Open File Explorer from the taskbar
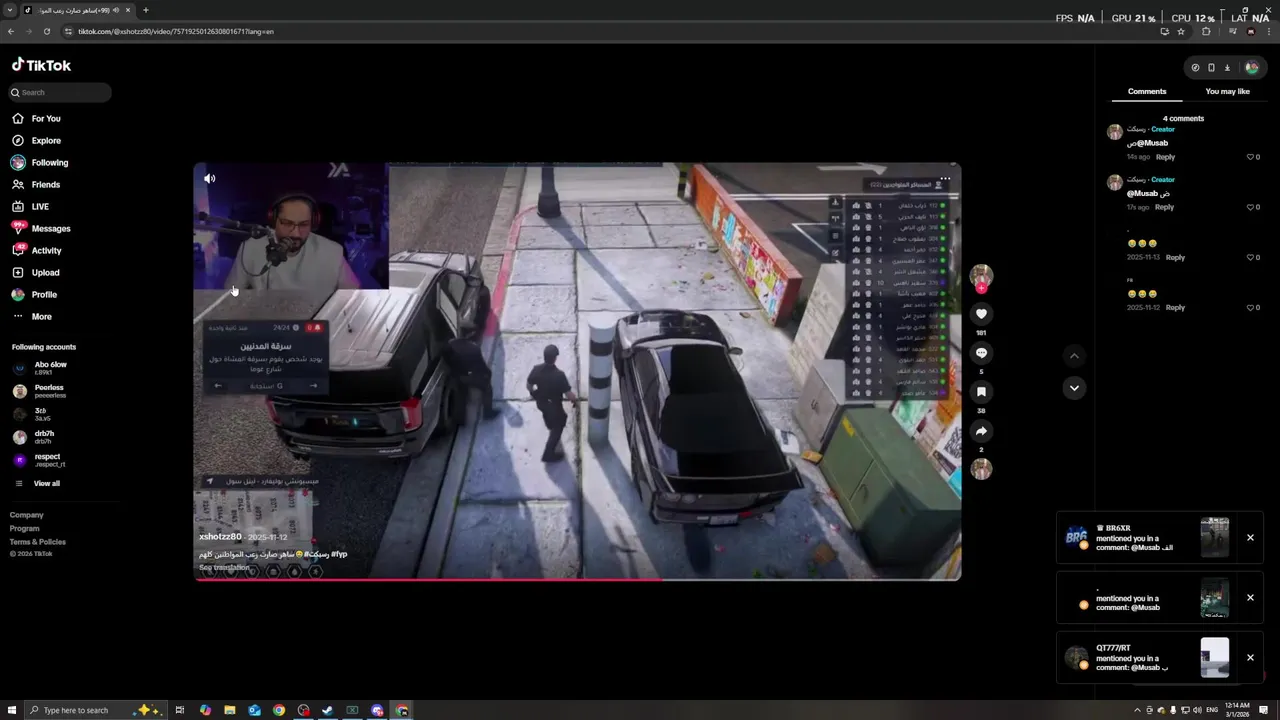 click(230, 710)
